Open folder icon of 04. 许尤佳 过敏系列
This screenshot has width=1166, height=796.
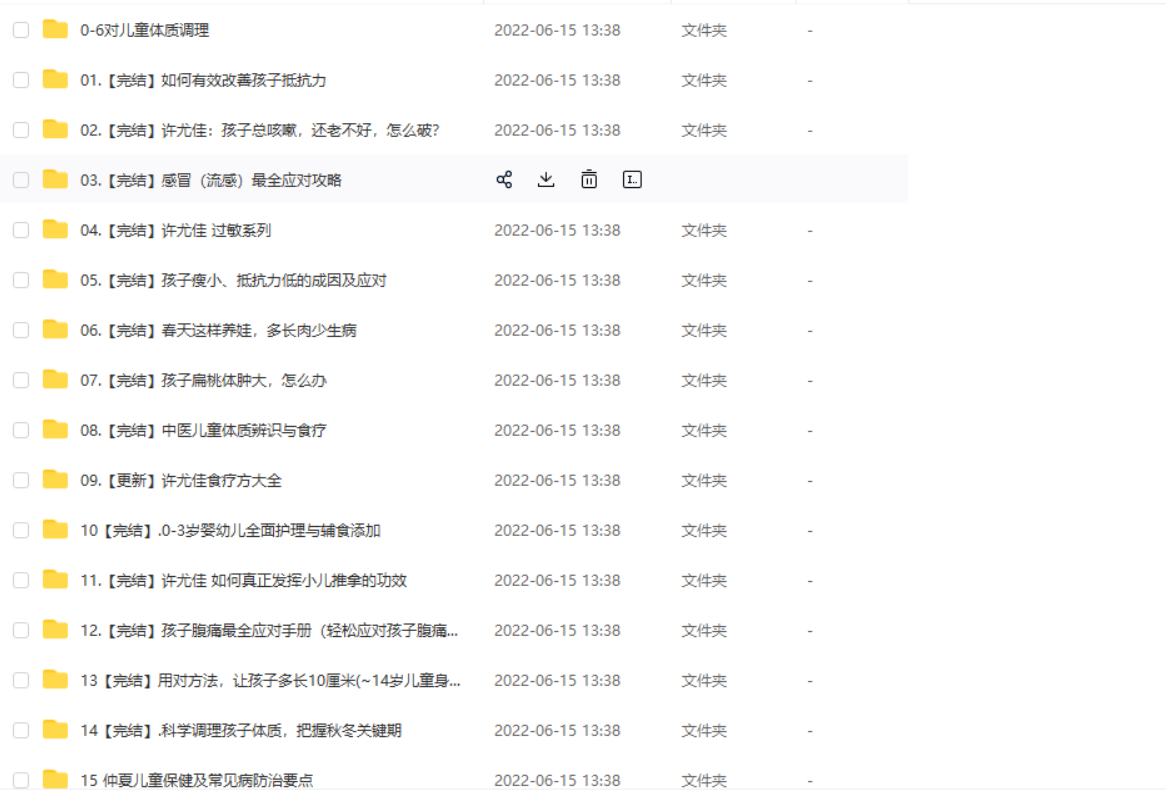[55, 229]
